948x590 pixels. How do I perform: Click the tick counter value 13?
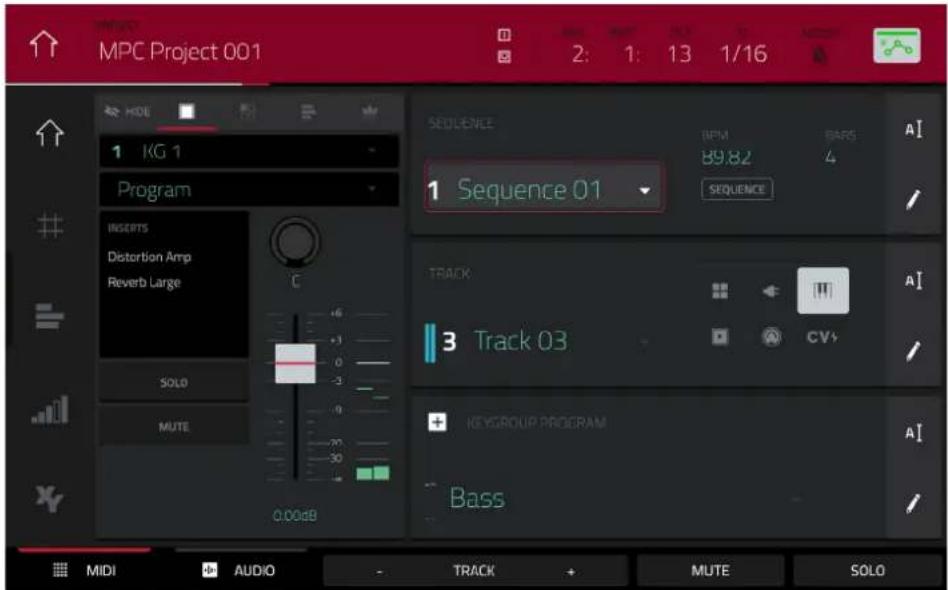[x=679, y=54]
